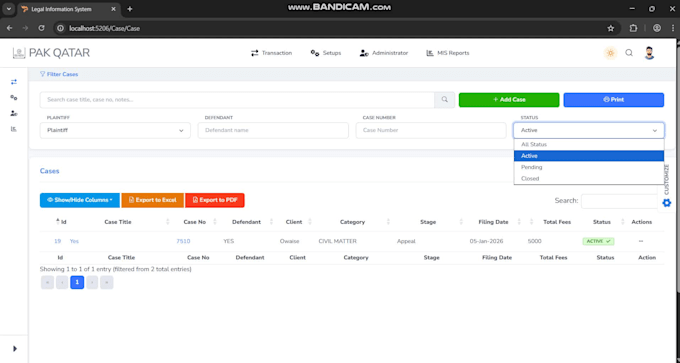
Task: Choose Pending status option
Action: 589,167
